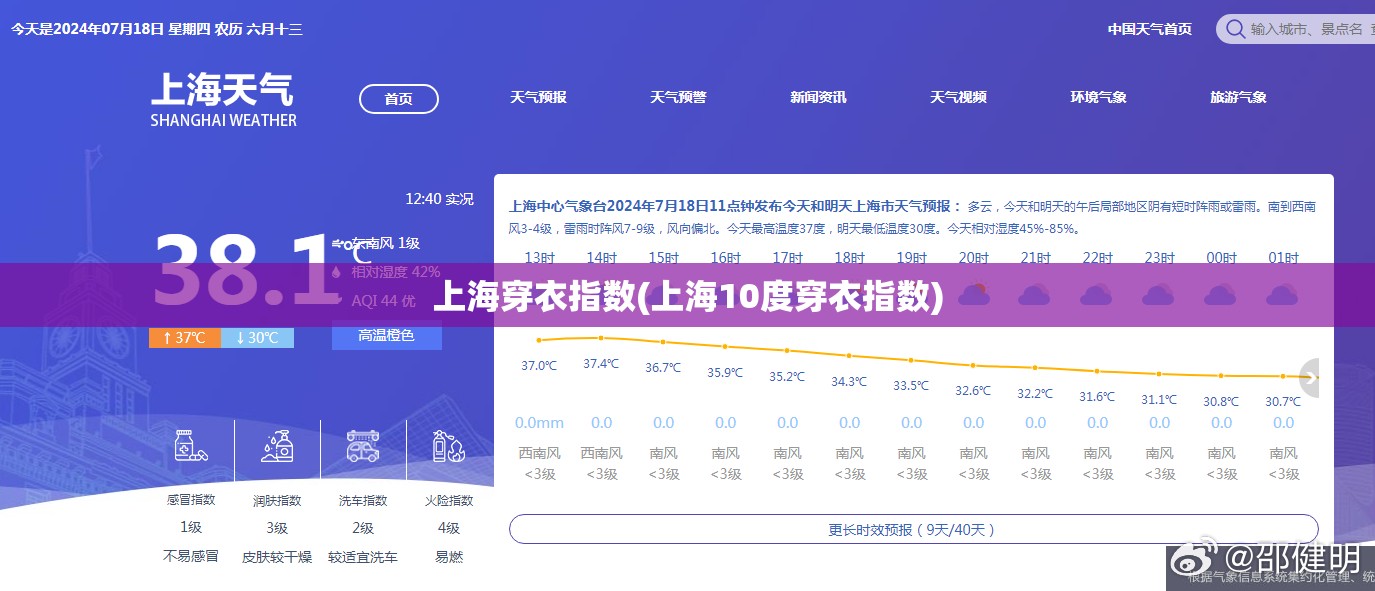
Task: Click the 较适宜洗车 index description
Action: pyautogui.click(x=363, y=556)
